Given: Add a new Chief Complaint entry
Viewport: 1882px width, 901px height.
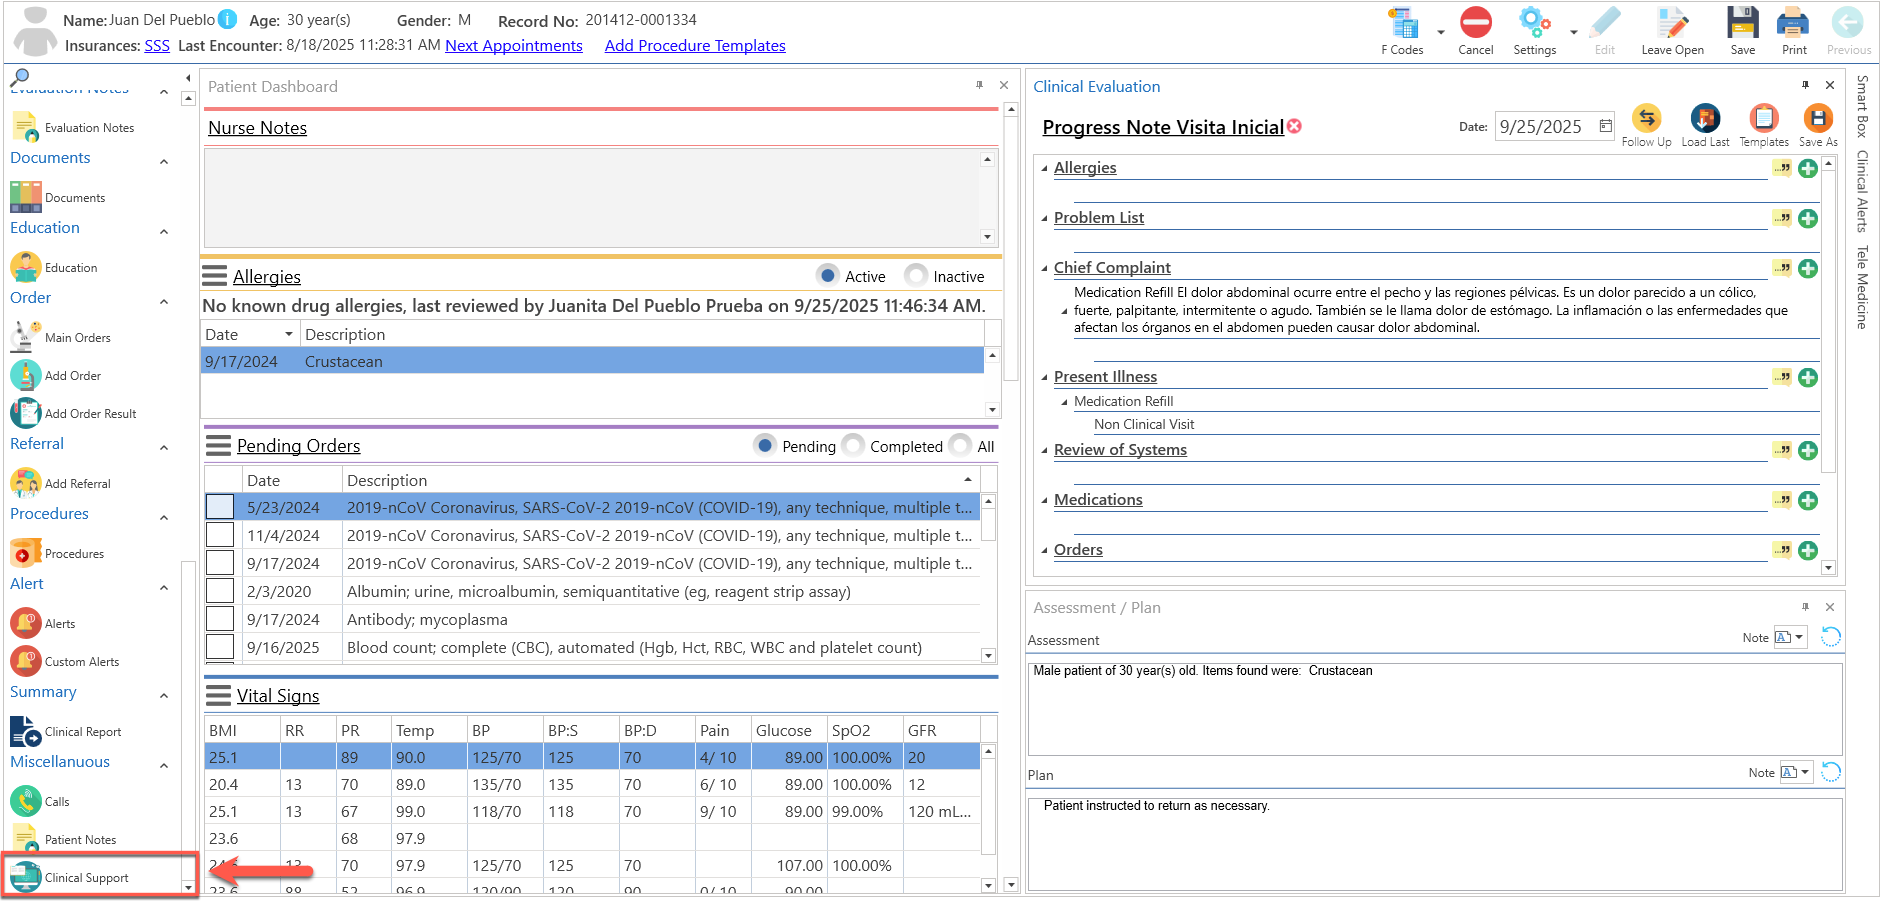Looking at the screenshot, I should click(1808, 268).
